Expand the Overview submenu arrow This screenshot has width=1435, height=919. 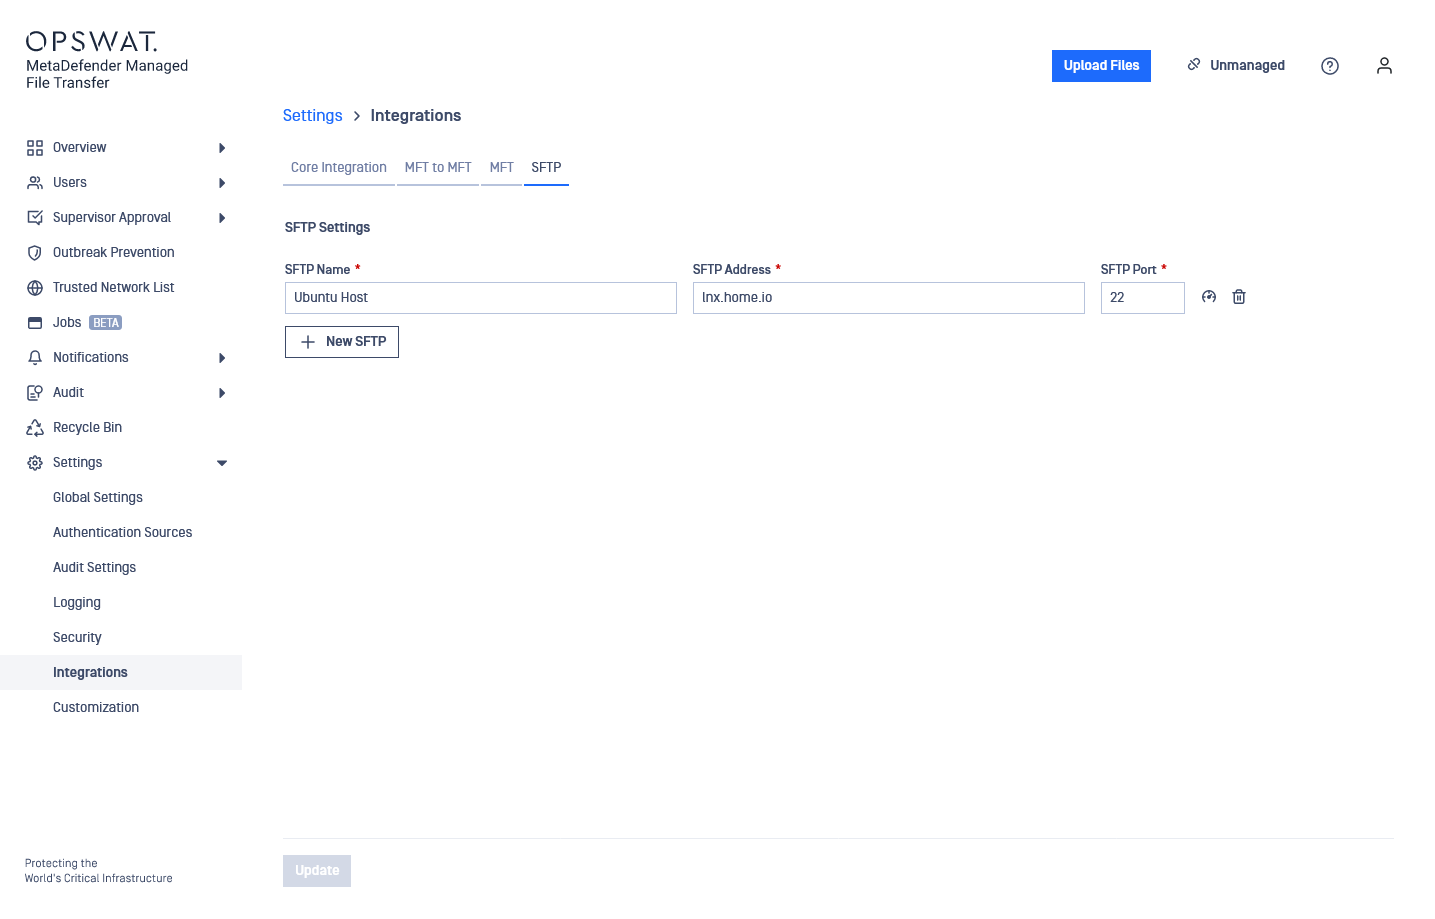[x=222, y=148]
